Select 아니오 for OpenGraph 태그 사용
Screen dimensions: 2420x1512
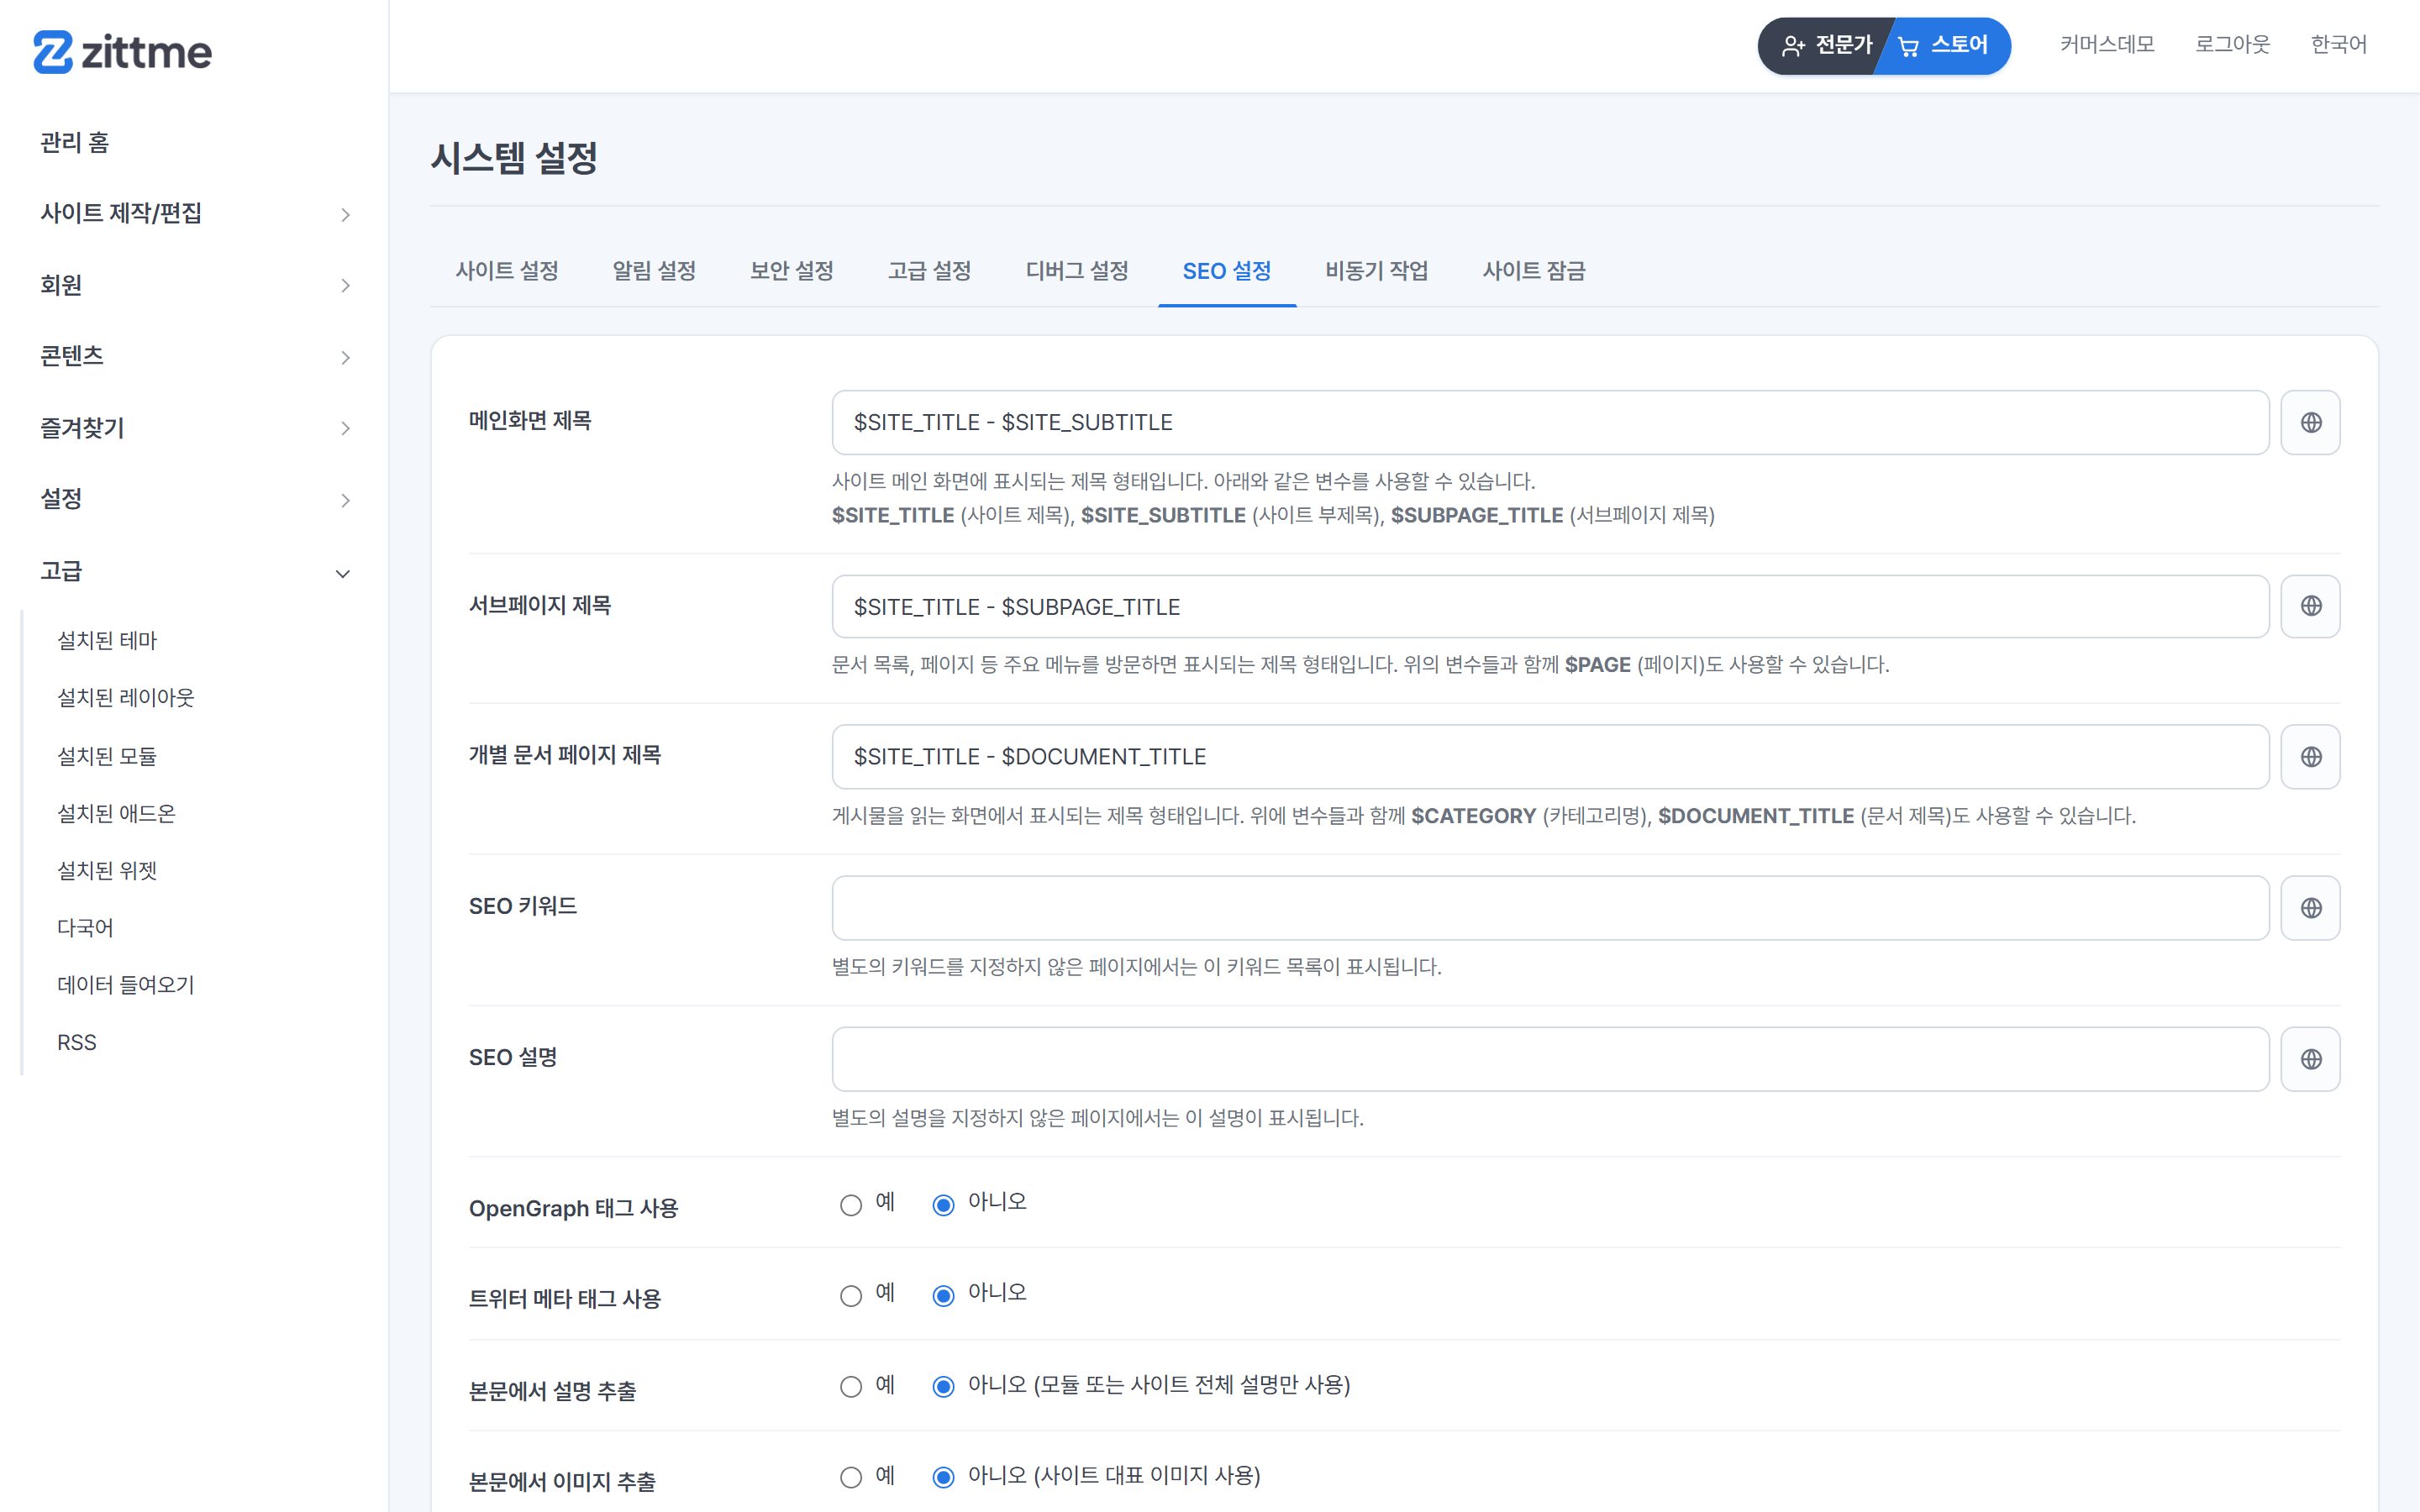coord(943,1205)
